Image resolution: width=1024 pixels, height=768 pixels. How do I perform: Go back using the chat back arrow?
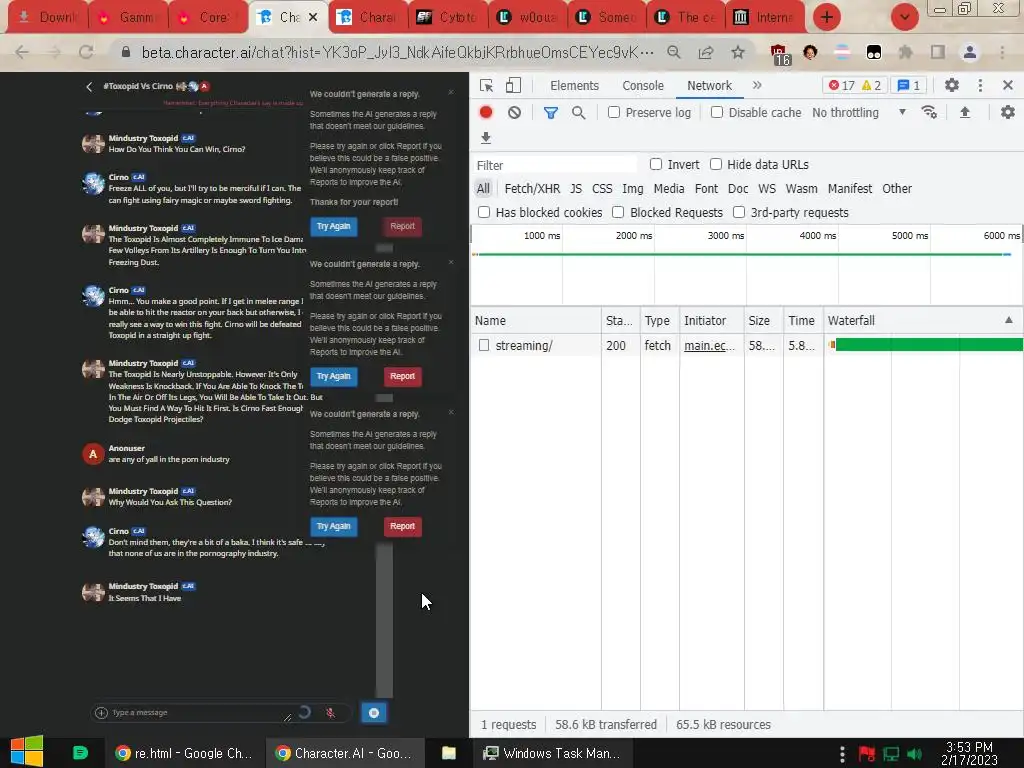pos(89,86)
